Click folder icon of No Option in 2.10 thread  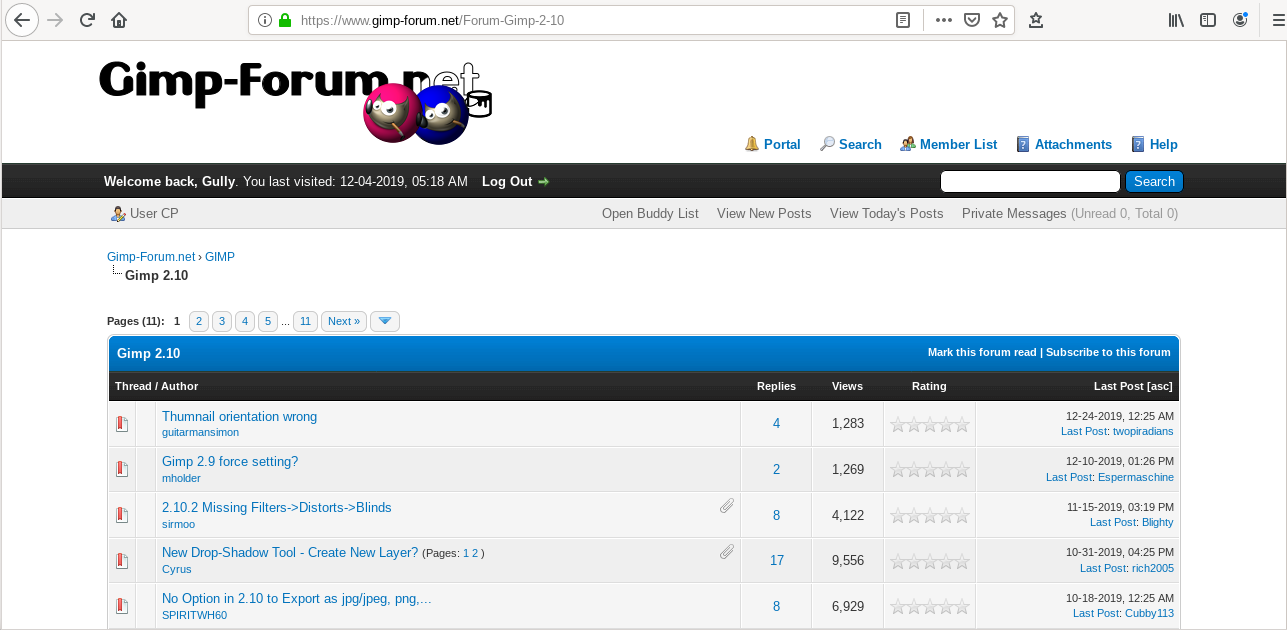pos(122,606)
